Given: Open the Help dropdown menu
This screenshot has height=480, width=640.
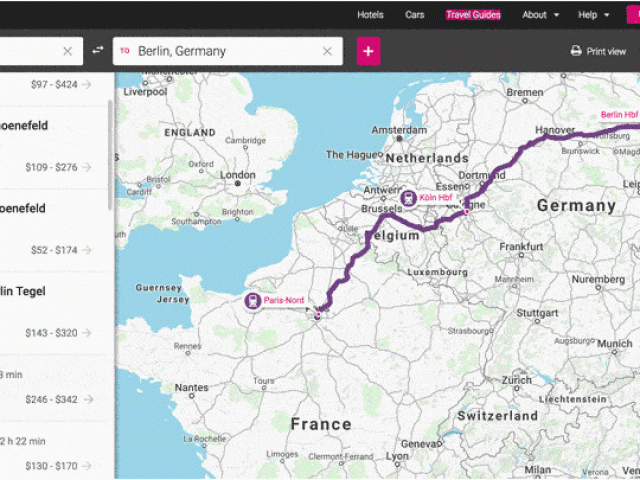Looking at the screenshot, I should [593, 15].
